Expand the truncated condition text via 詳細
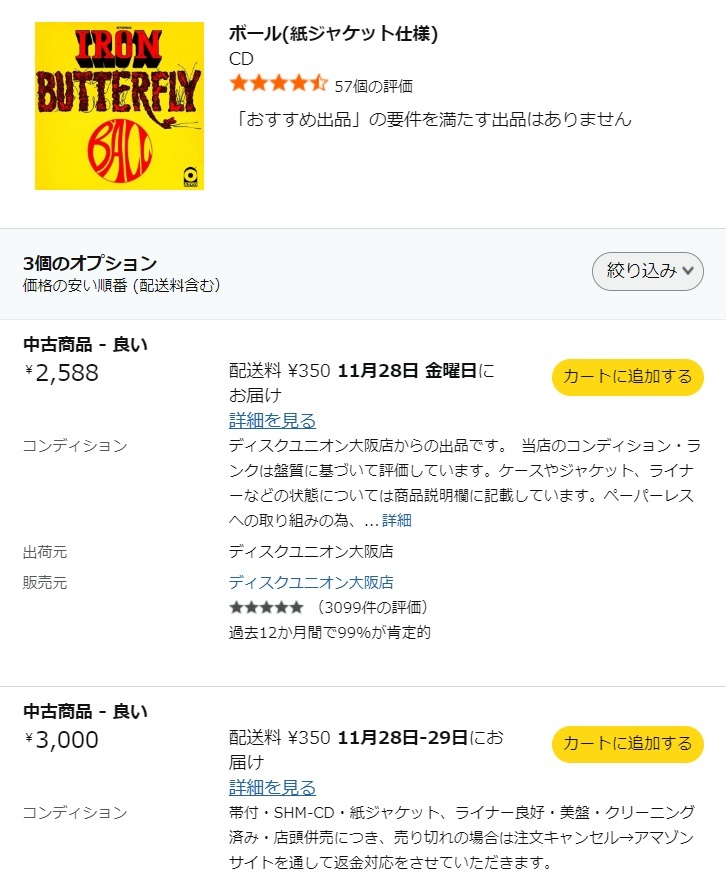The height and width of the screenshot is (877, 726). (x=397, y=520)
